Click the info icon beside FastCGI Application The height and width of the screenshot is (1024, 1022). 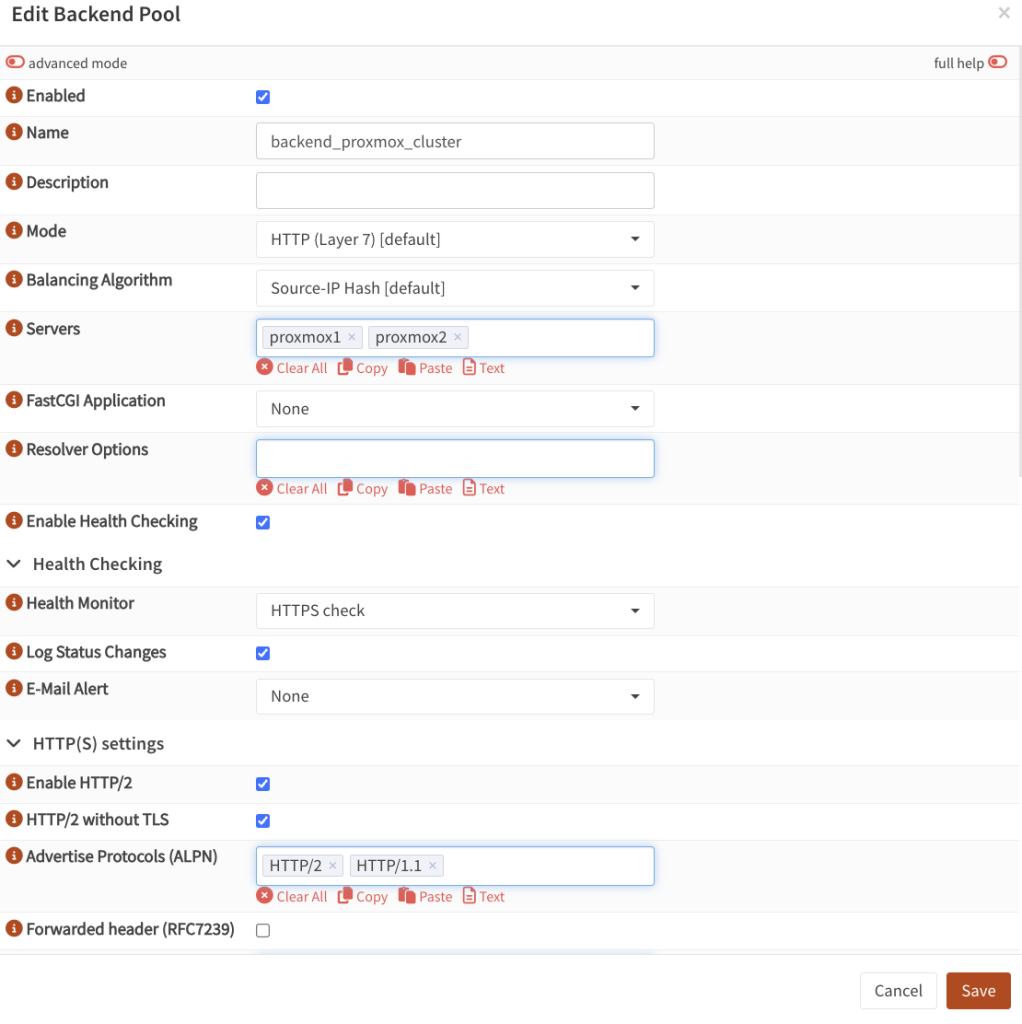[12, 400]
